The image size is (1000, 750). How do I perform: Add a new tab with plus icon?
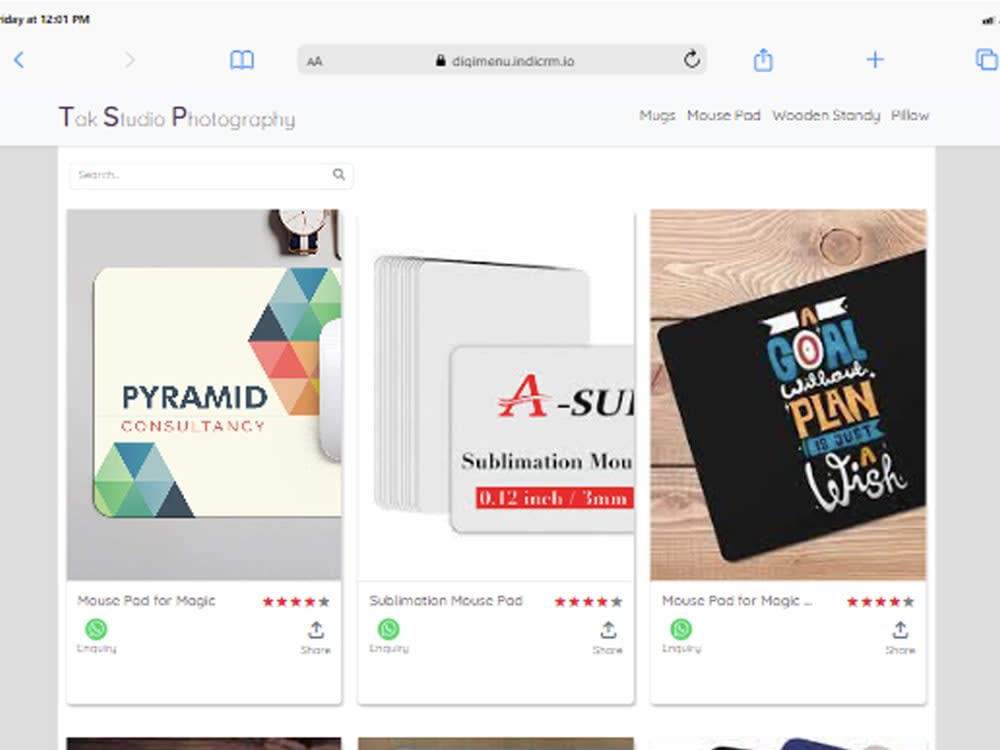(875, 60)
